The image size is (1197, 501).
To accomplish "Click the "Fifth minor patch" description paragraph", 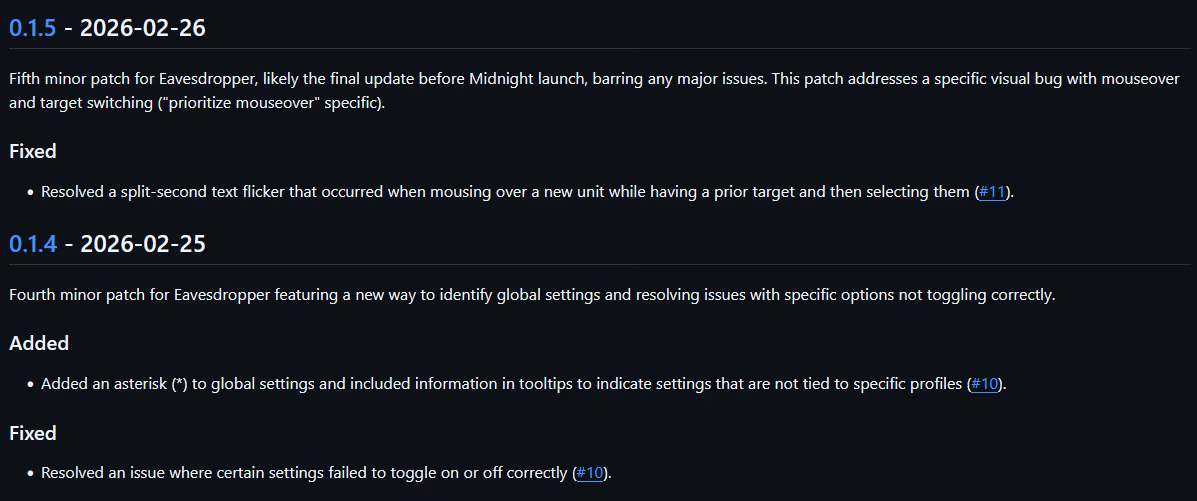I will point(400,78).
